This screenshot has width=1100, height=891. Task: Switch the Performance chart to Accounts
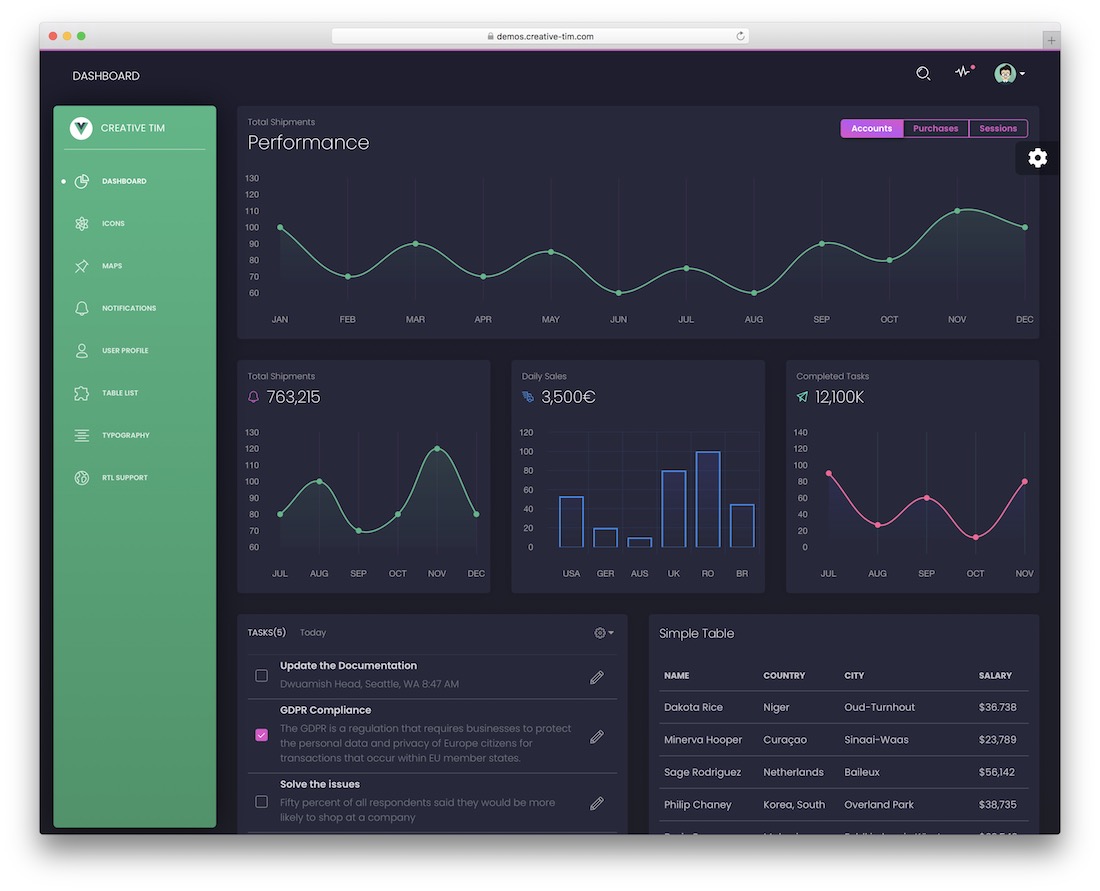pyautogui.click(x=871, y=128)
